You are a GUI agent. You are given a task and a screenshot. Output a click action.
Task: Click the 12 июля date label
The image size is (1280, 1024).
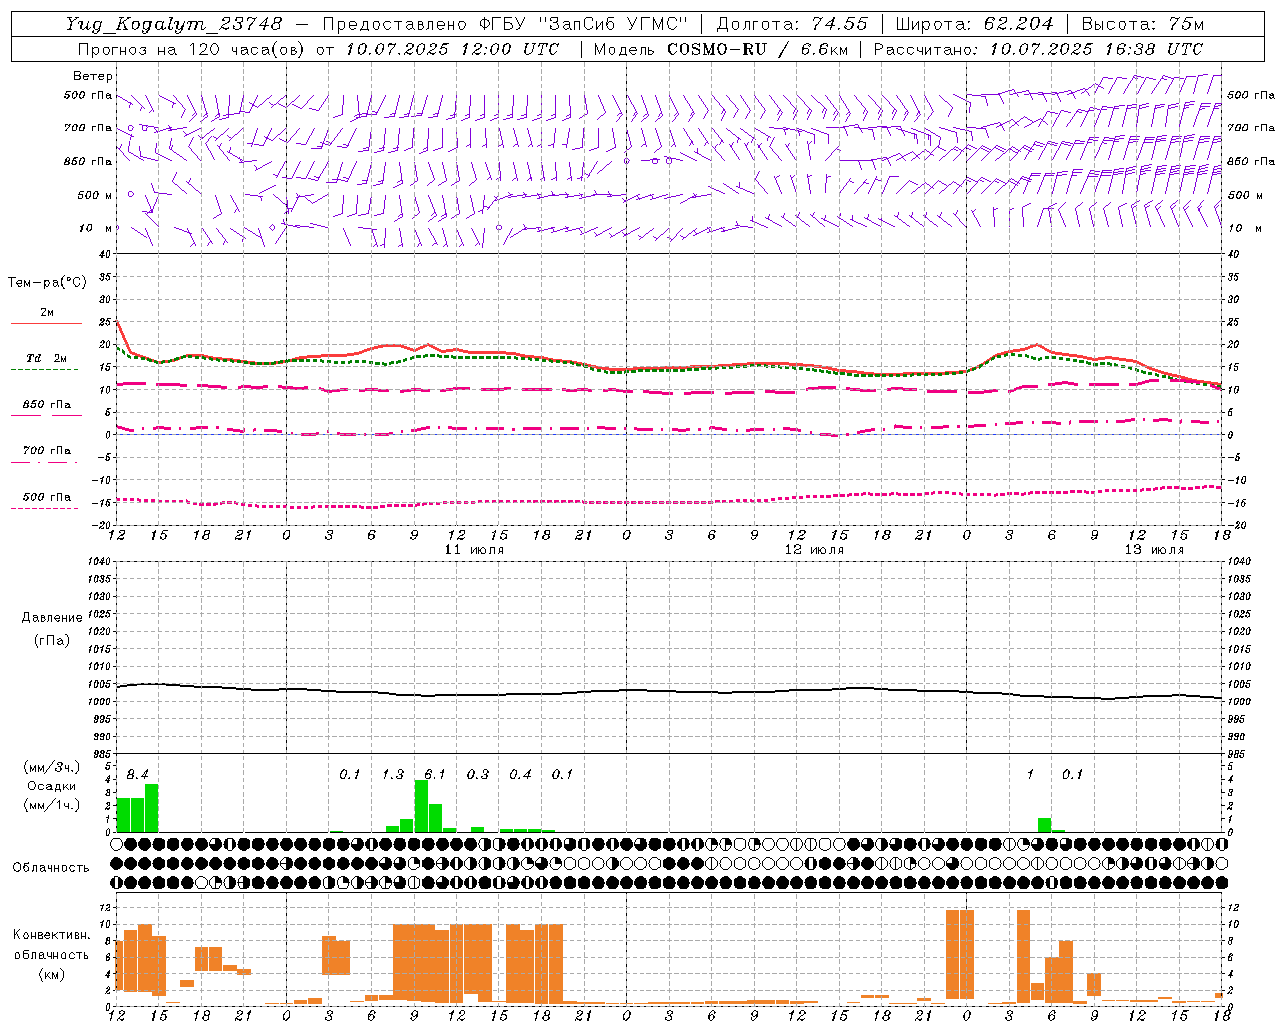point(814,550)
